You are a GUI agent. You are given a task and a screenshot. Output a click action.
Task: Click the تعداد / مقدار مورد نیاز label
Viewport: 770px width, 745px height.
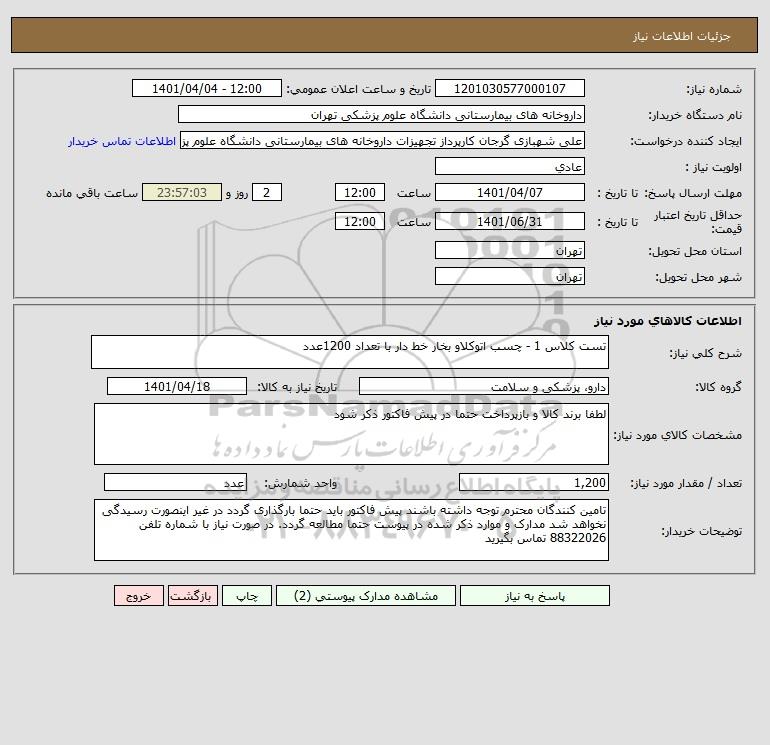(x=686, y=483)
